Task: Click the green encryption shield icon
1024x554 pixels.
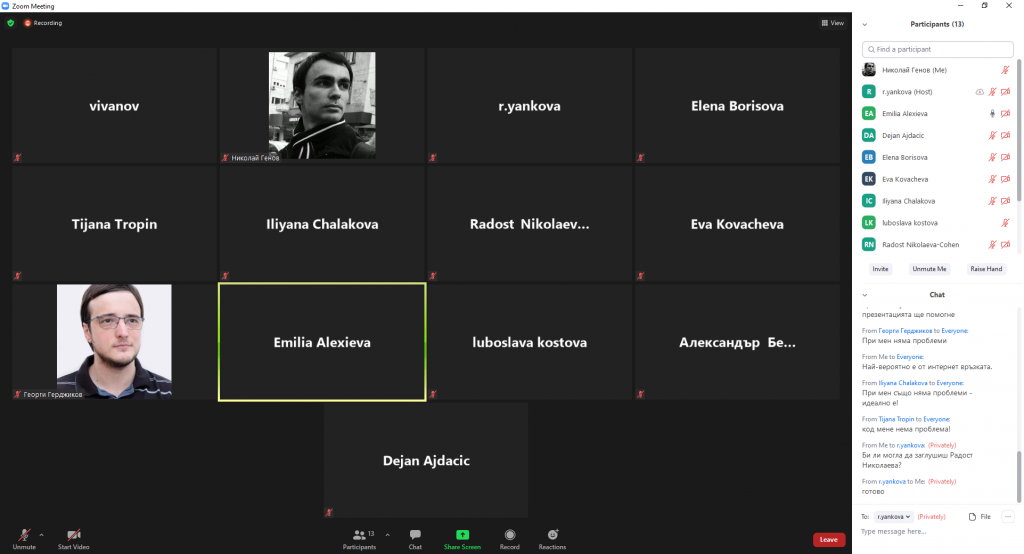Action: point(10,23)
